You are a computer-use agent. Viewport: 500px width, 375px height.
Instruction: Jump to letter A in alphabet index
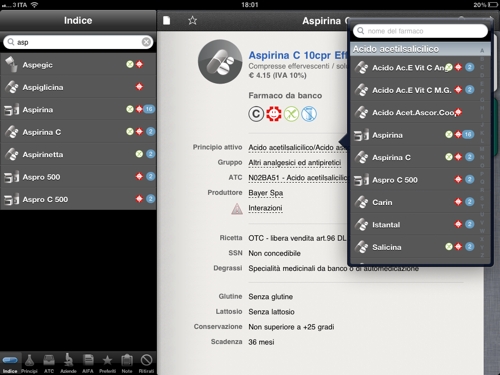click(482, 51)
